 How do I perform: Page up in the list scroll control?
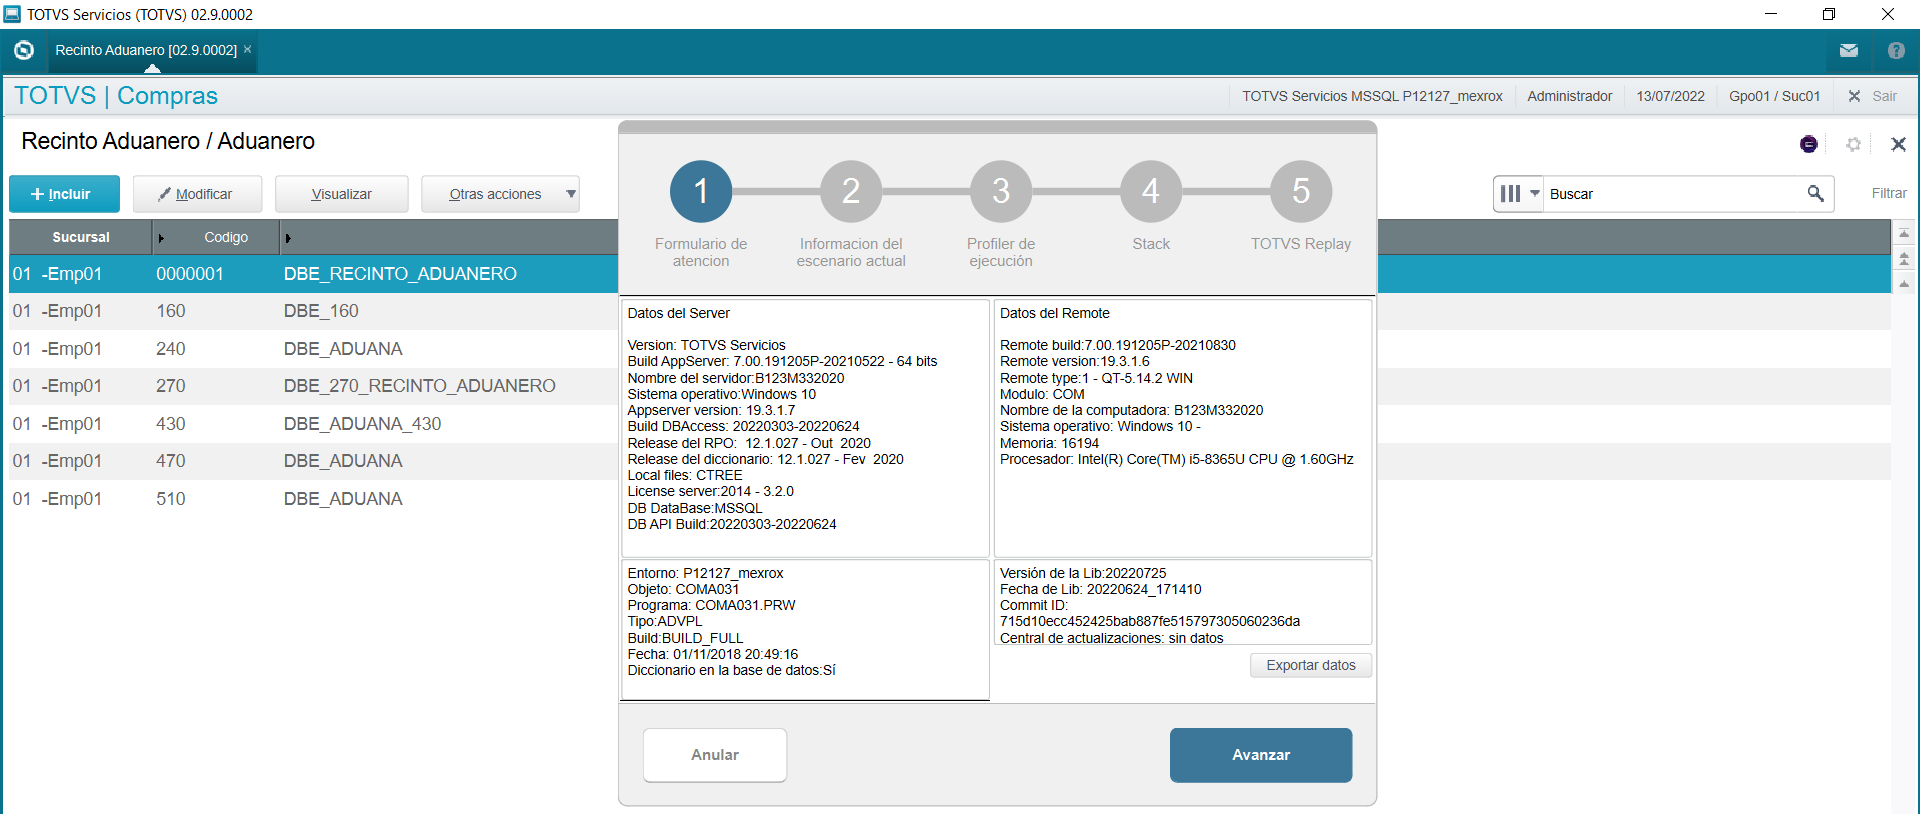(1904, 259)
